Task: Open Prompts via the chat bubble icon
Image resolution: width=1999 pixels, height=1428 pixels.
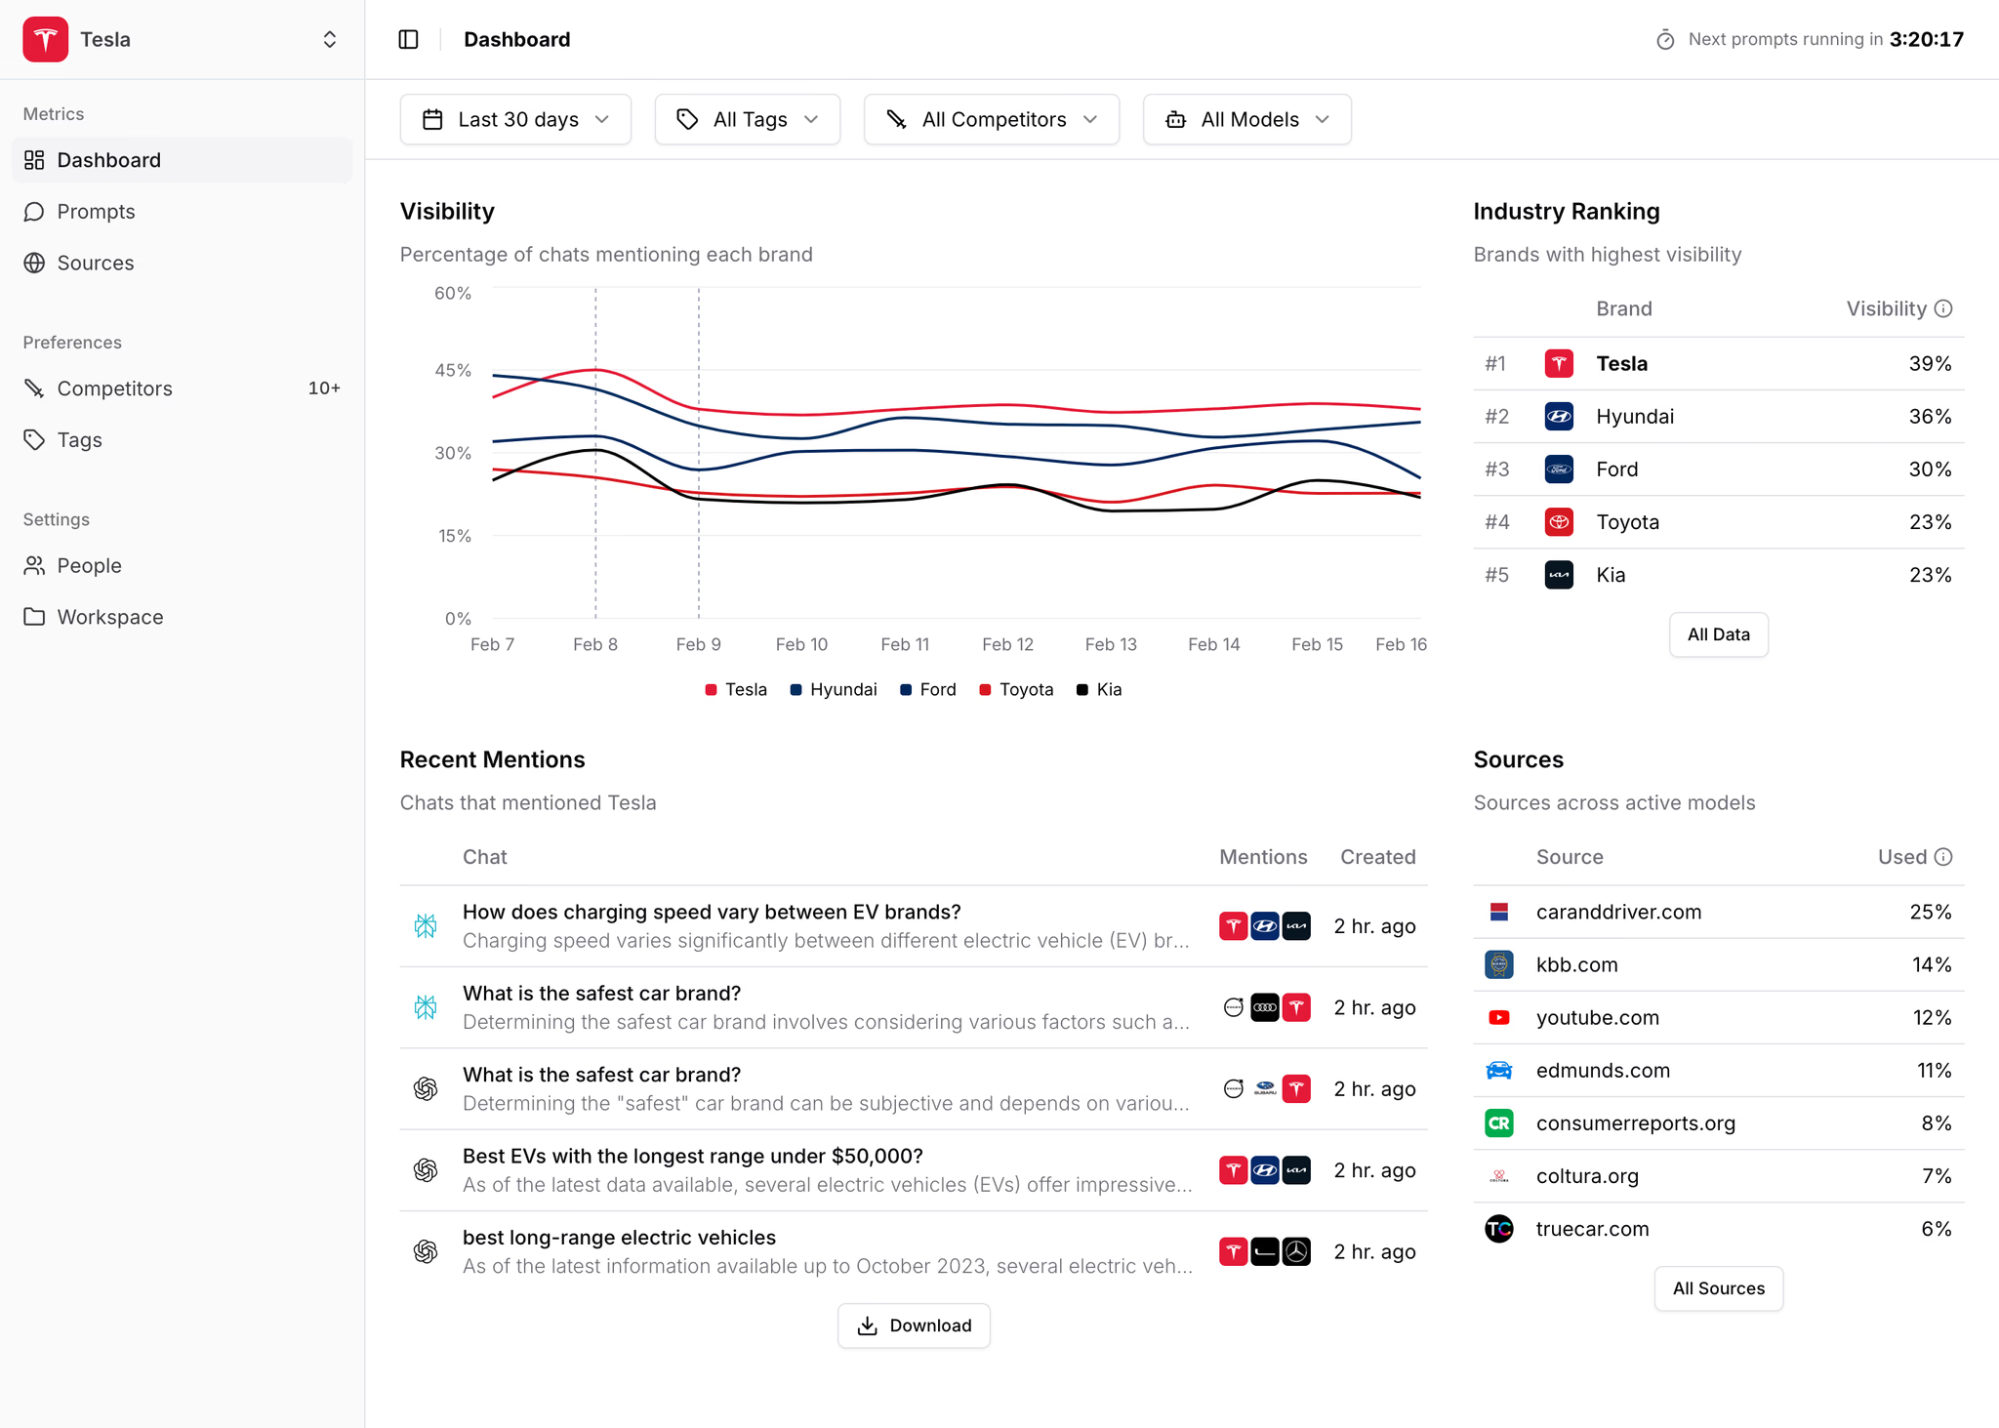Action: pyautogui.click(x=34, y=211)
